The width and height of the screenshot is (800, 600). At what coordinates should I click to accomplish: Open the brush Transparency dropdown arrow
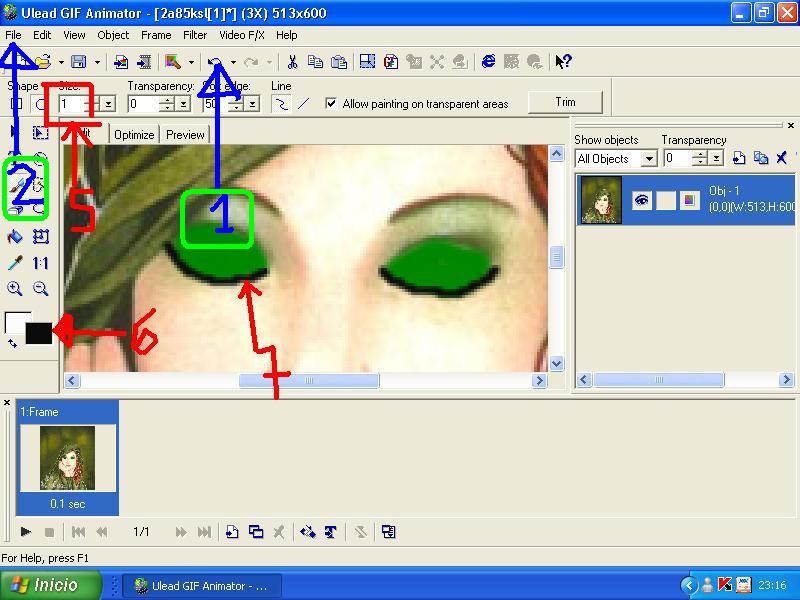(183, 104)
